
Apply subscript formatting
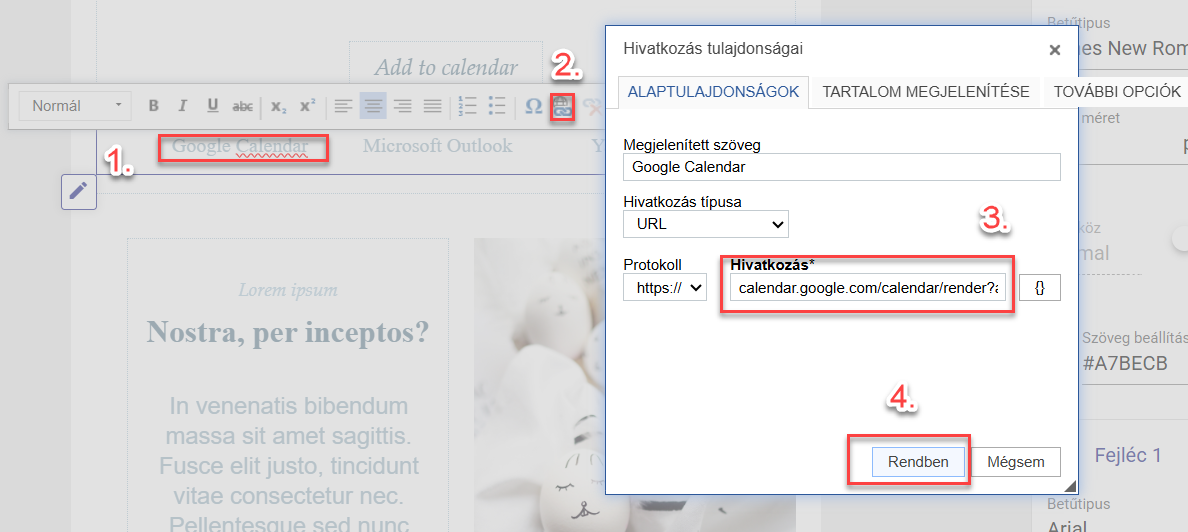(x=278, y=106)
